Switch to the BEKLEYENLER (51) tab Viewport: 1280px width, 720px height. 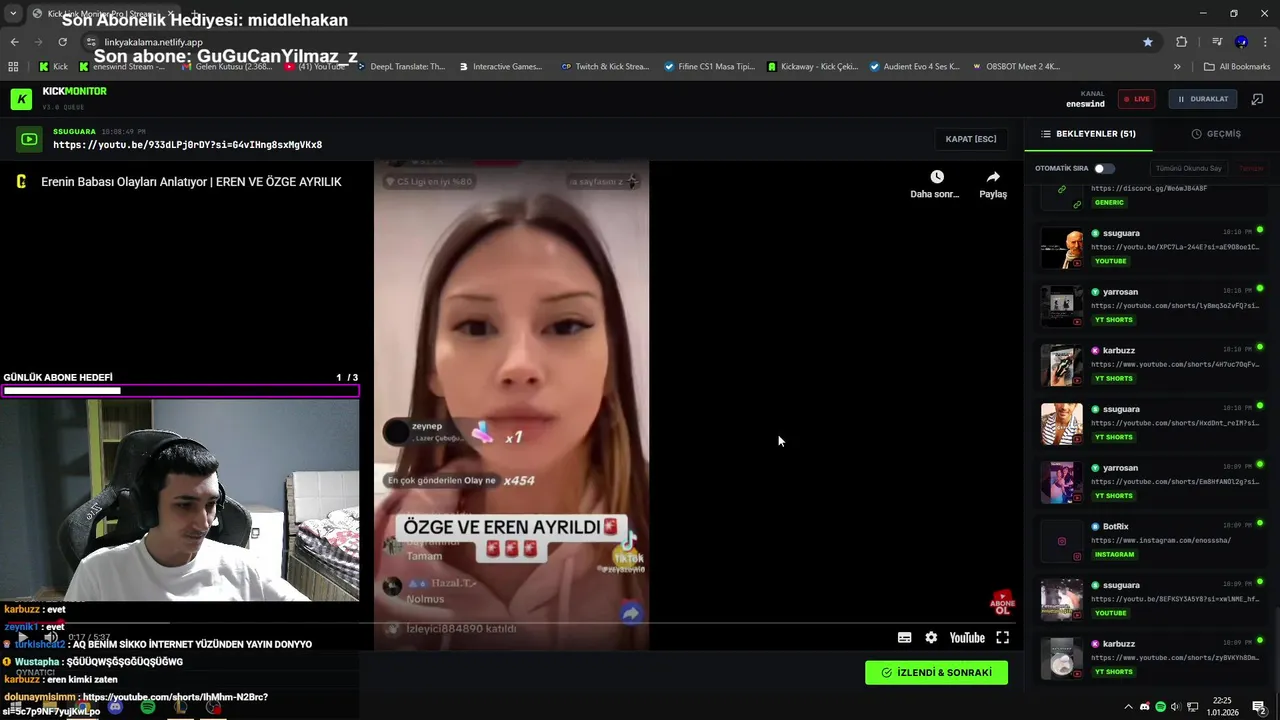[x=1088, y=134]
